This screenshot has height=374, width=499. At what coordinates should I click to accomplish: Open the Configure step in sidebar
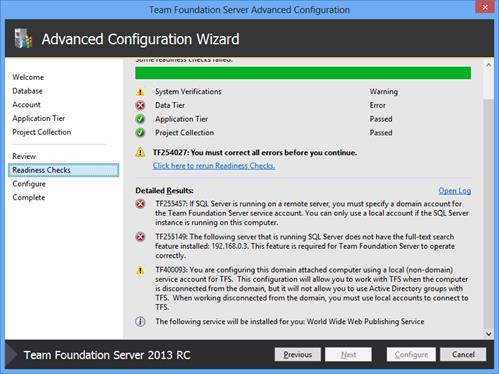(x=29, y=184)
